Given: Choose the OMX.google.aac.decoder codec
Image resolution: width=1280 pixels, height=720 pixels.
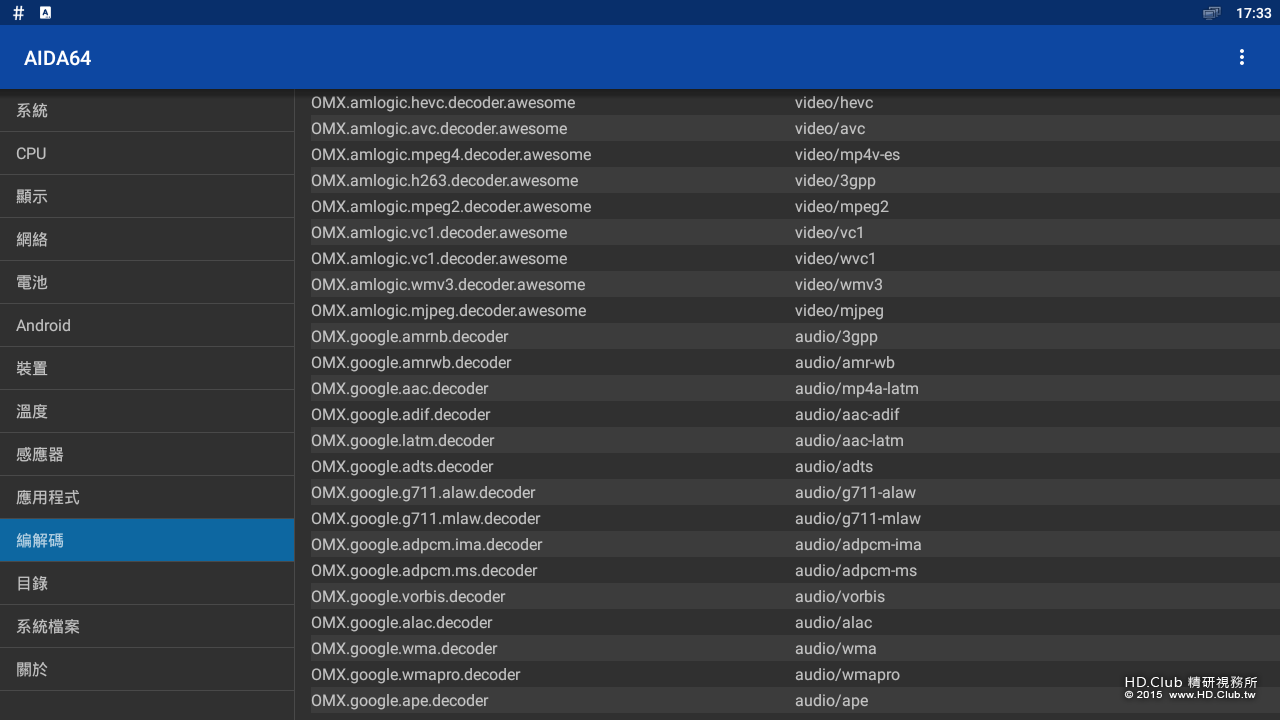Looking at the screenshot, I should tap(795, 388).
